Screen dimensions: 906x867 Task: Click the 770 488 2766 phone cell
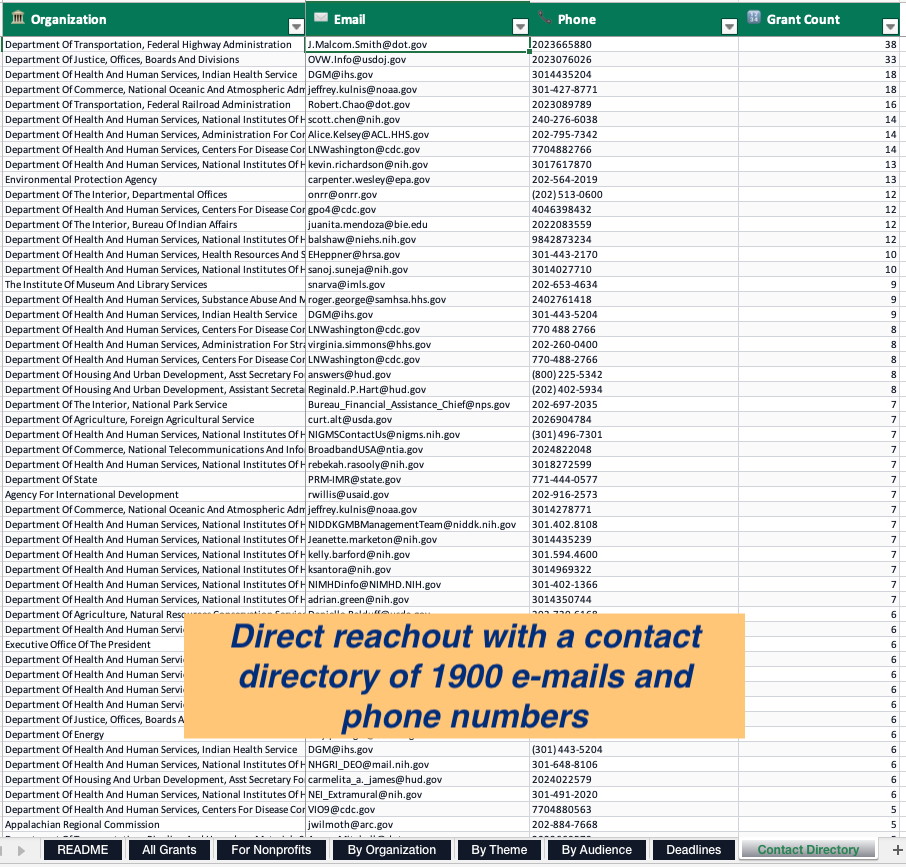634,330
